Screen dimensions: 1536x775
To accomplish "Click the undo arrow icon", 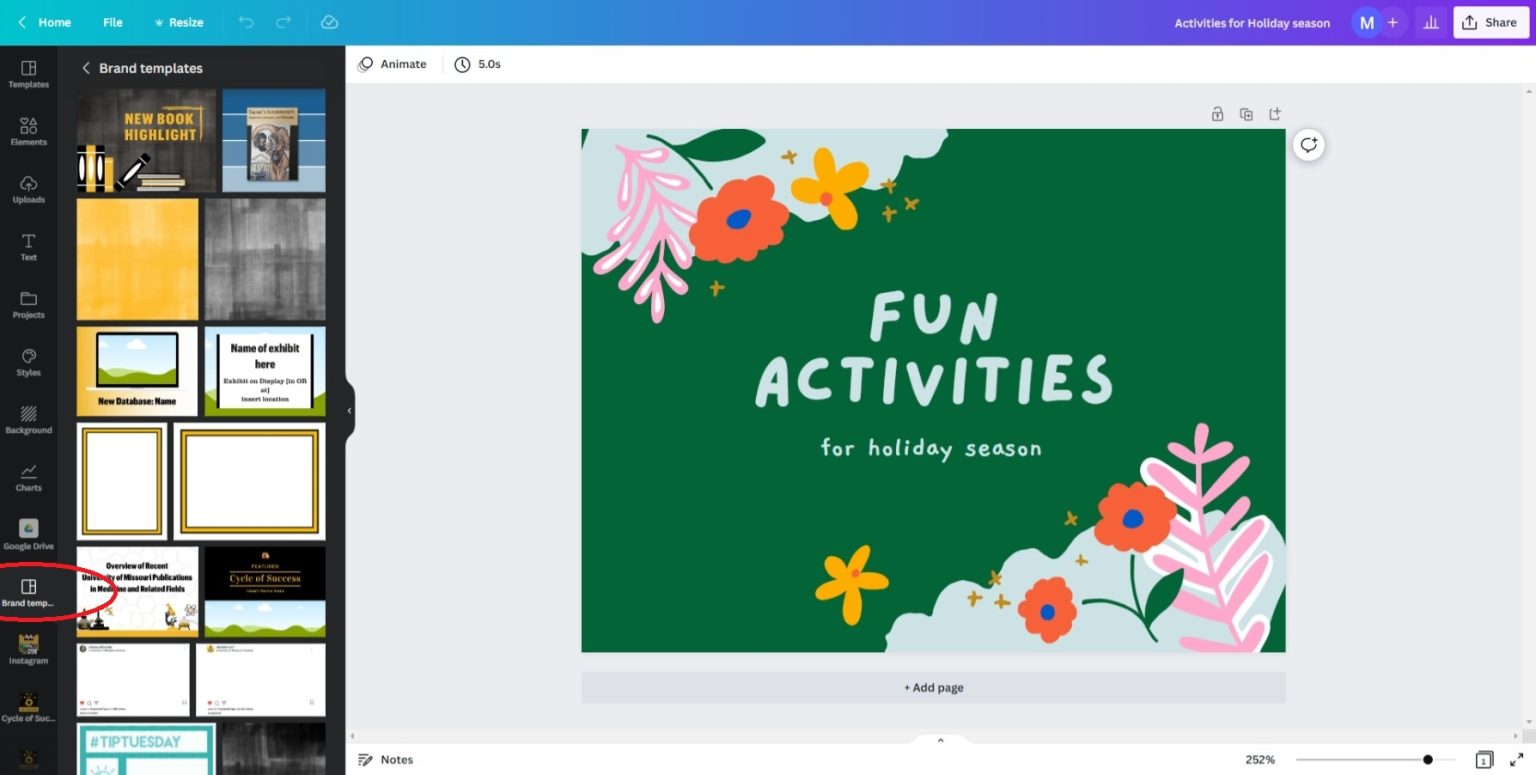I will pyautogui.click(x=246, y=22).
